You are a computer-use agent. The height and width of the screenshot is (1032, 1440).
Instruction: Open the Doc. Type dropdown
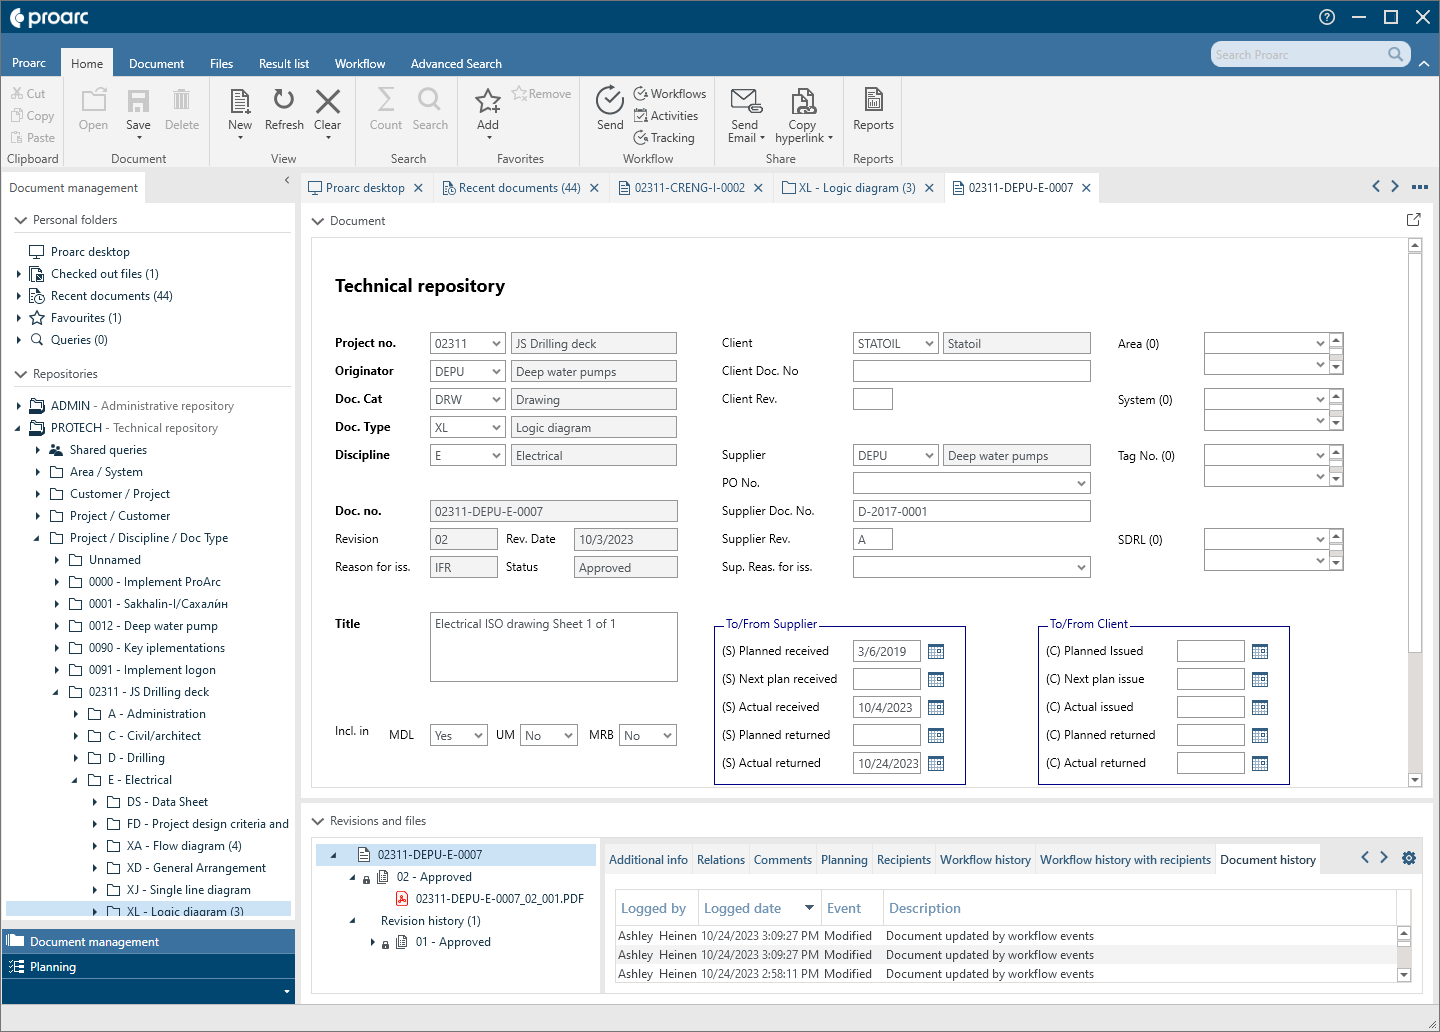[493, 427]
